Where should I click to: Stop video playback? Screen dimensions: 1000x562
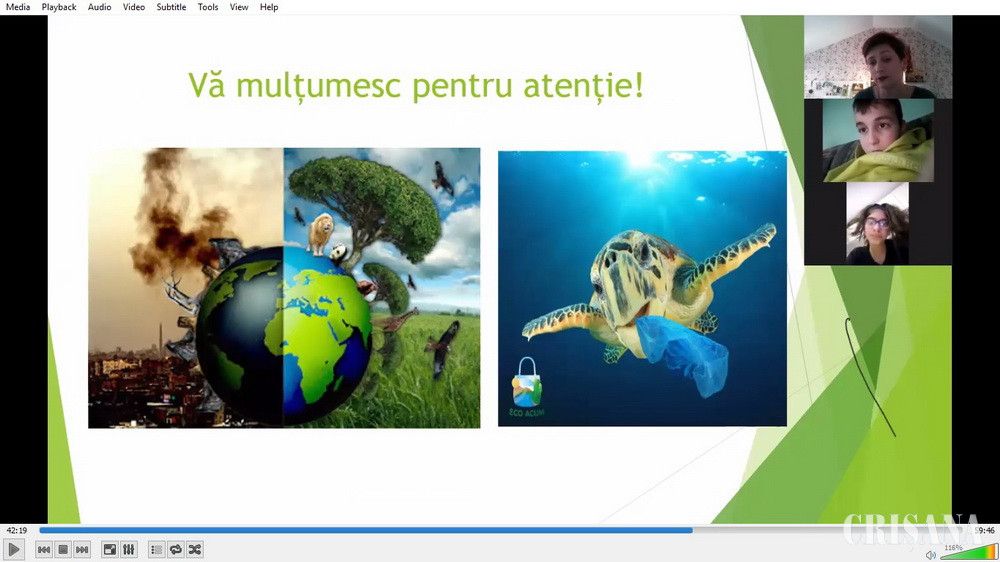pos(63,549)
